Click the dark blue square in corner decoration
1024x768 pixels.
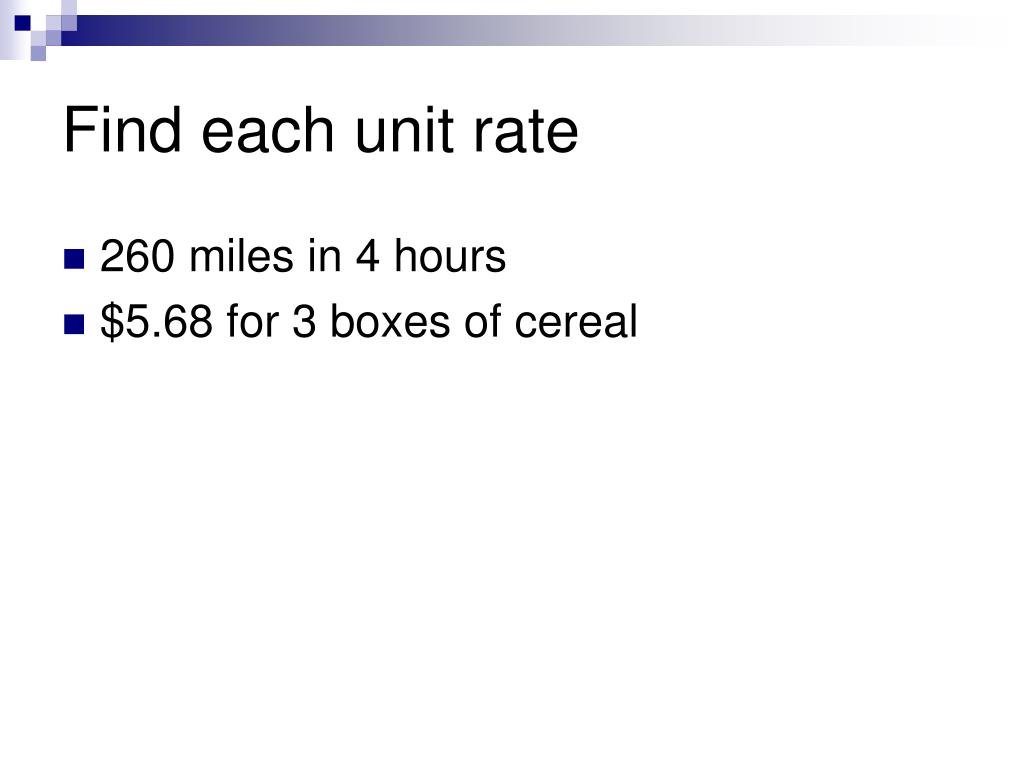(x=22, y=23)
